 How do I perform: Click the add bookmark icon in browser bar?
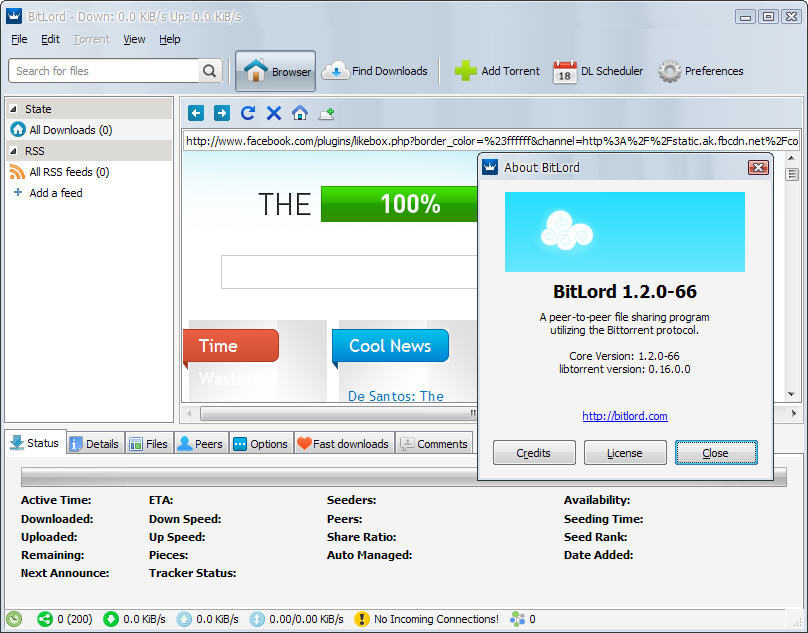[x=326, y=113]
